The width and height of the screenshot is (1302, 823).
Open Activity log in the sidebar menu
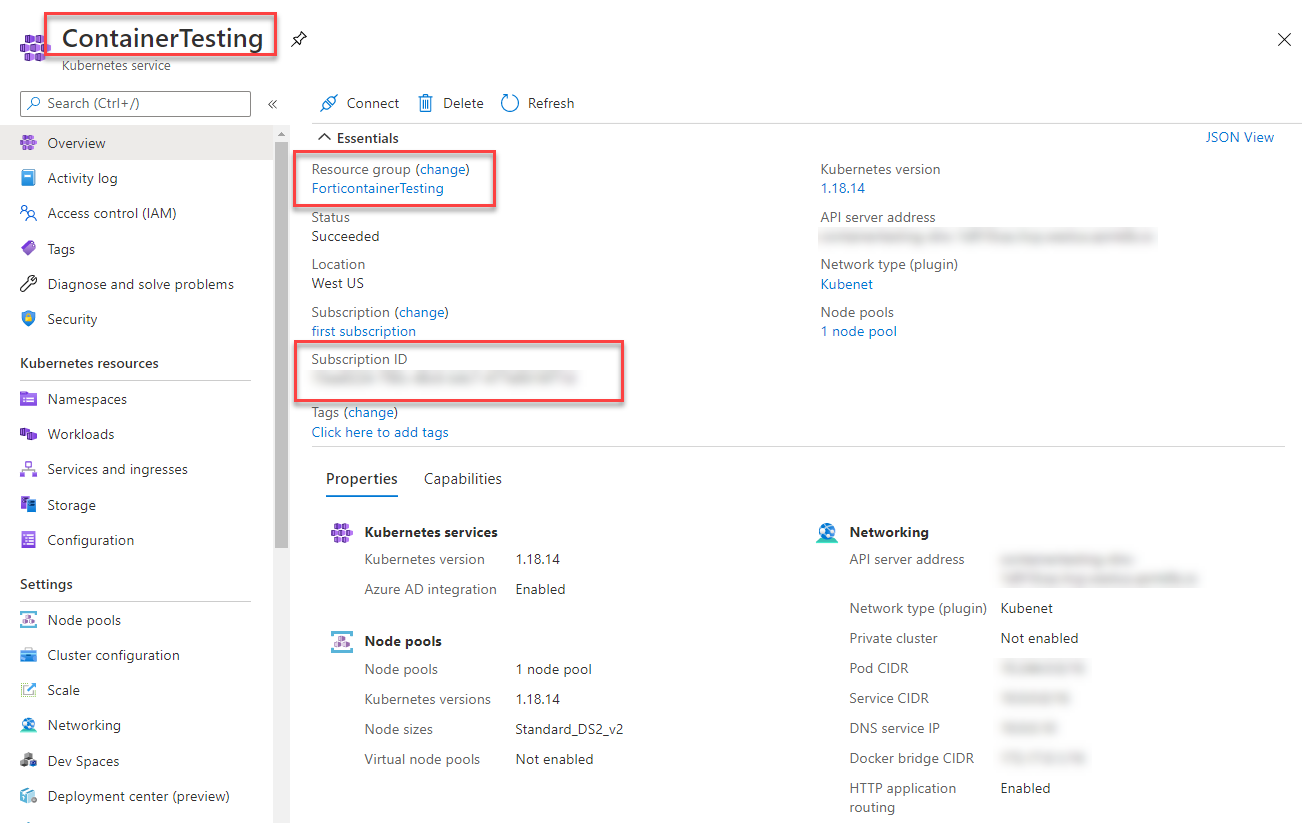(82, 178)
